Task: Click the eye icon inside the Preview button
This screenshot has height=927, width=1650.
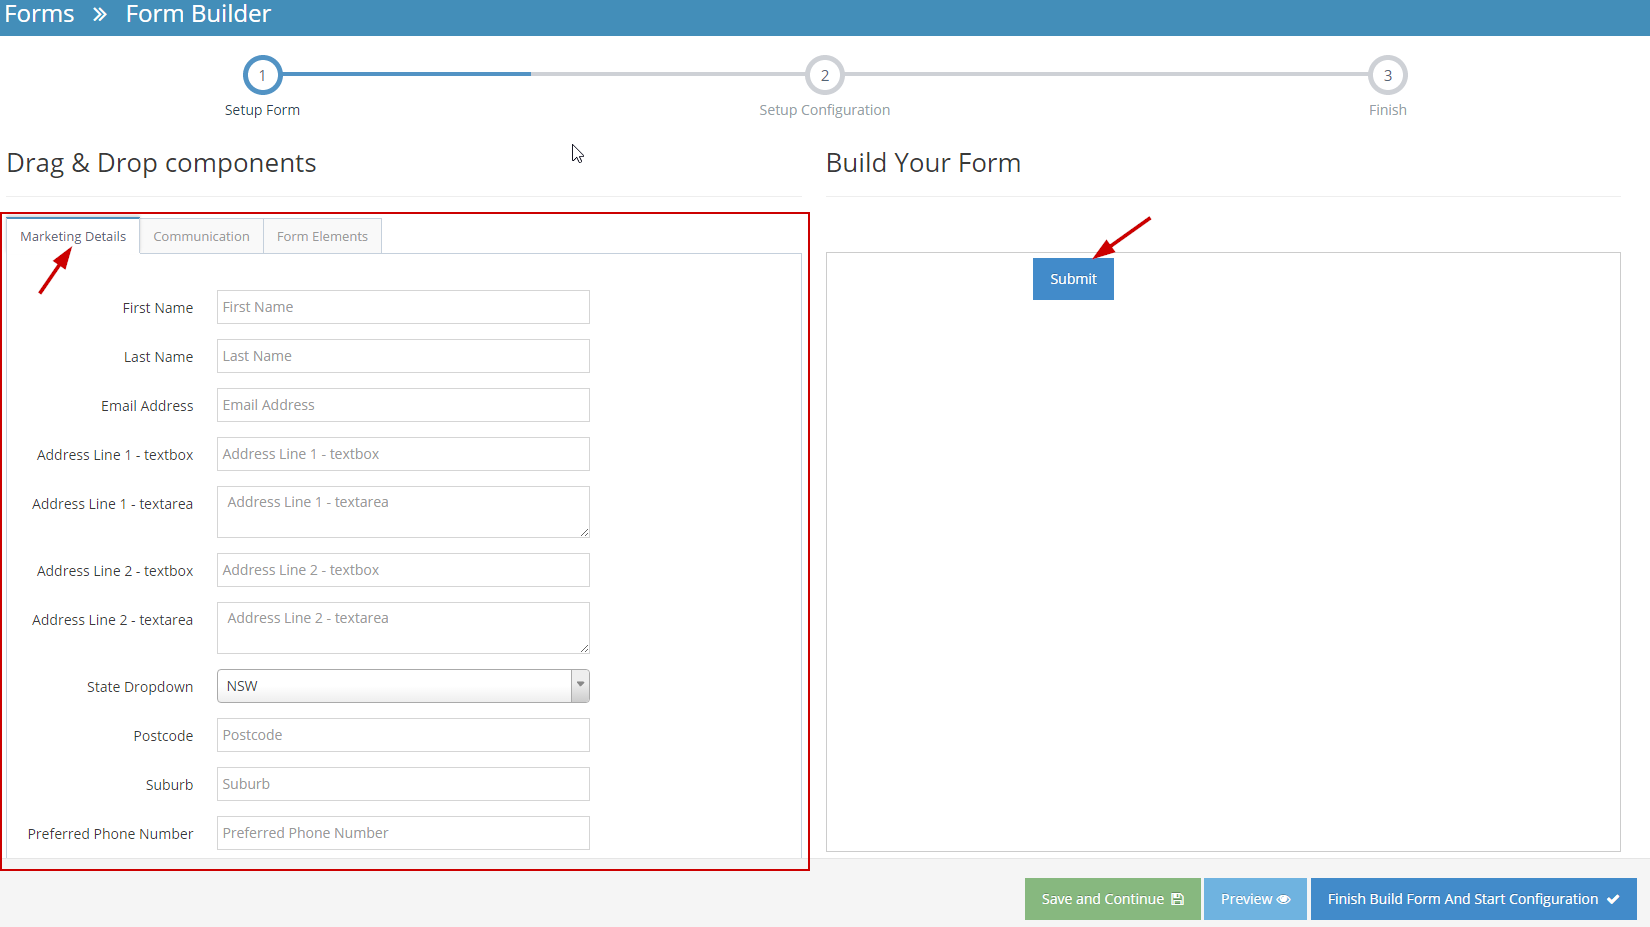Action: pyautogui.click(x=1284, y=898)
